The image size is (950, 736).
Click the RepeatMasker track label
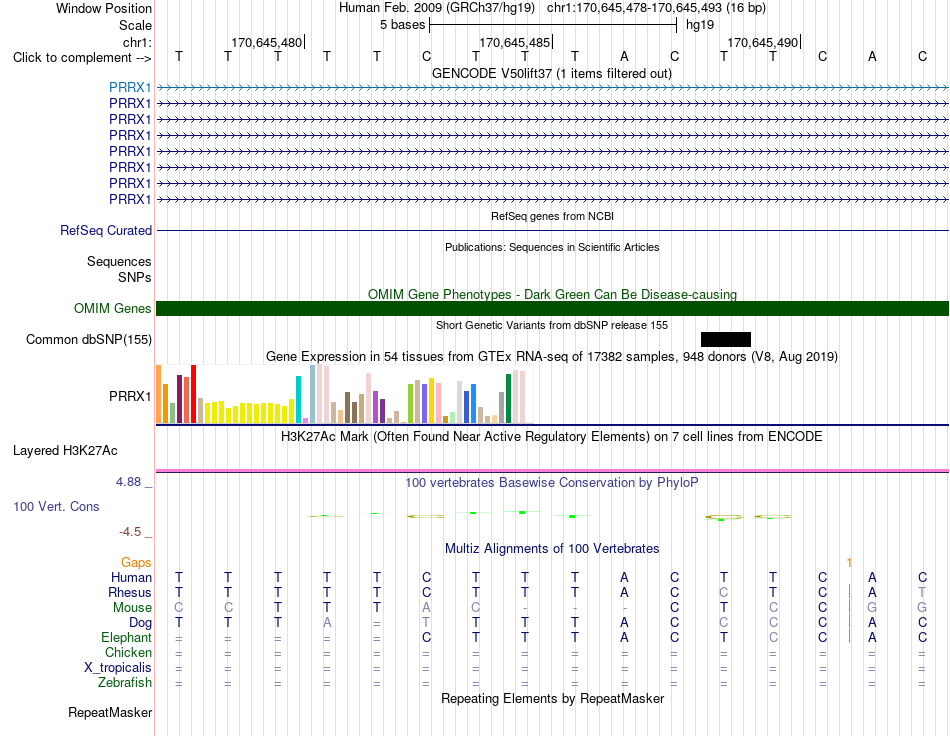110,712
